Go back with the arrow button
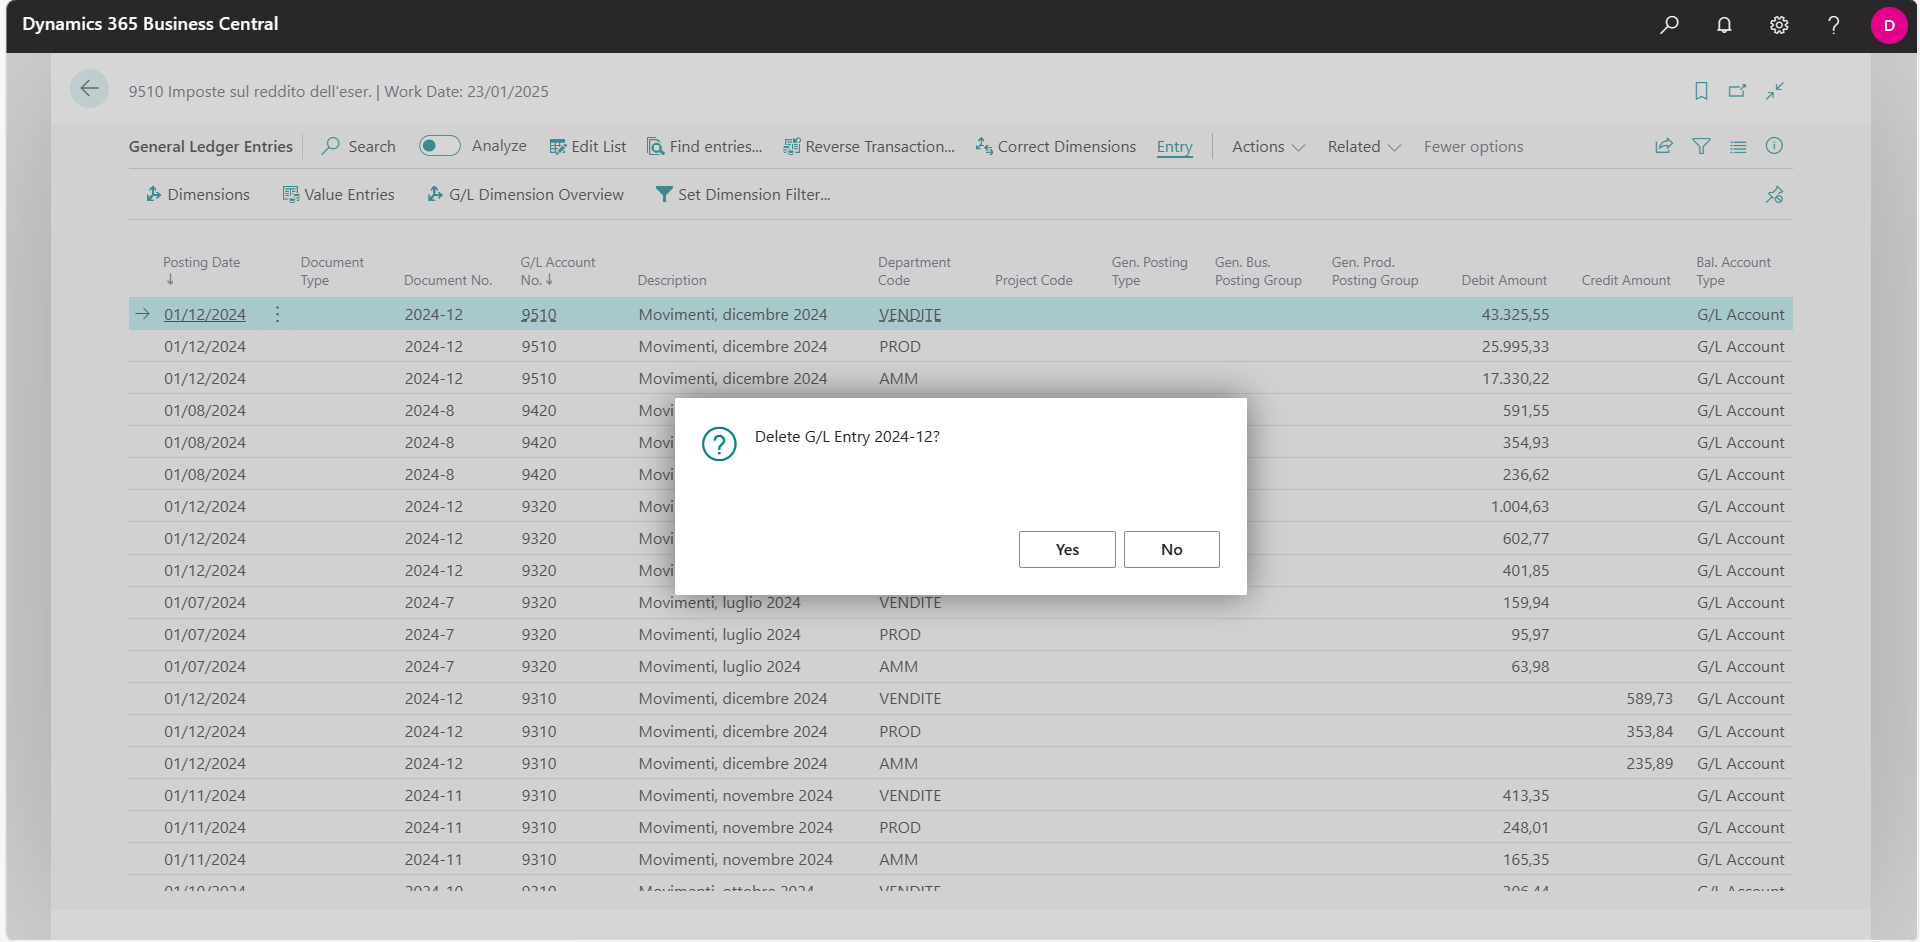This screenshot has width=1920, height=942. point(89,89)
